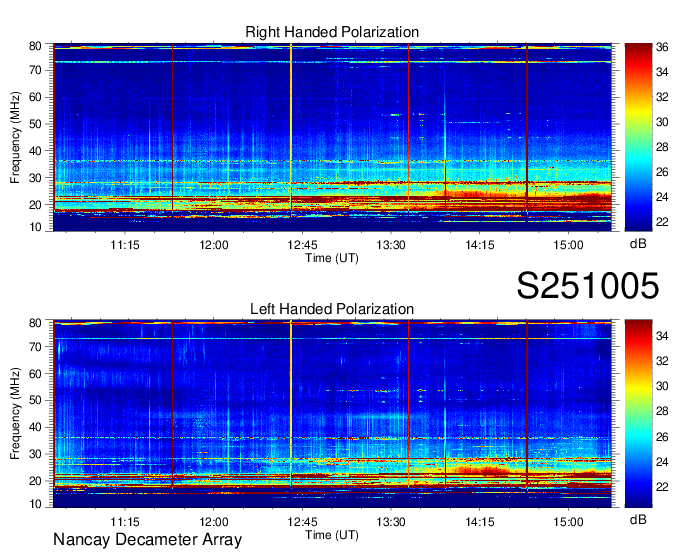The image size is (680, 552).
Task: Click the 22 value on bottom color scale
Action: click(x=660, y=485)
